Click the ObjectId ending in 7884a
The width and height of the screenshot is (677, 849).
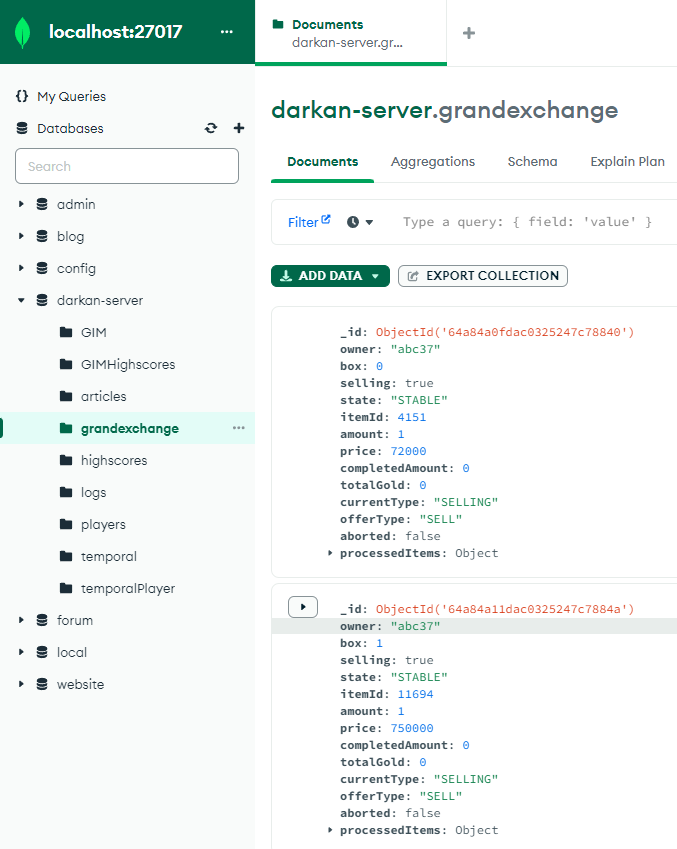coord(505,609)
